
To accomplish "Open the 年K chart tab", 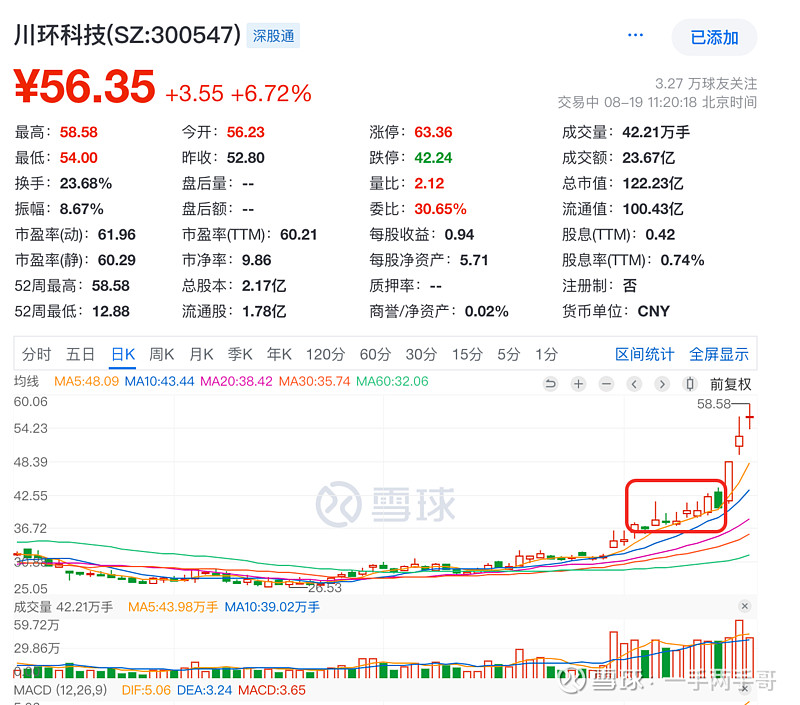I will (279, 354).
